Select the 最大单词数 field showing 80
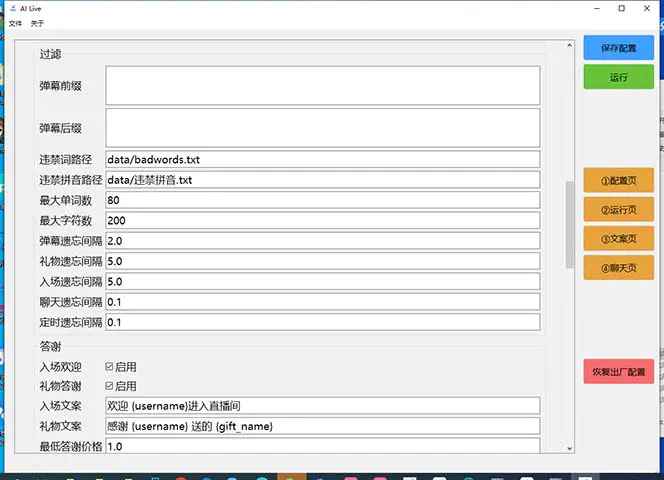The height and width of the screenshot is (480, 664). click(322, 200)
